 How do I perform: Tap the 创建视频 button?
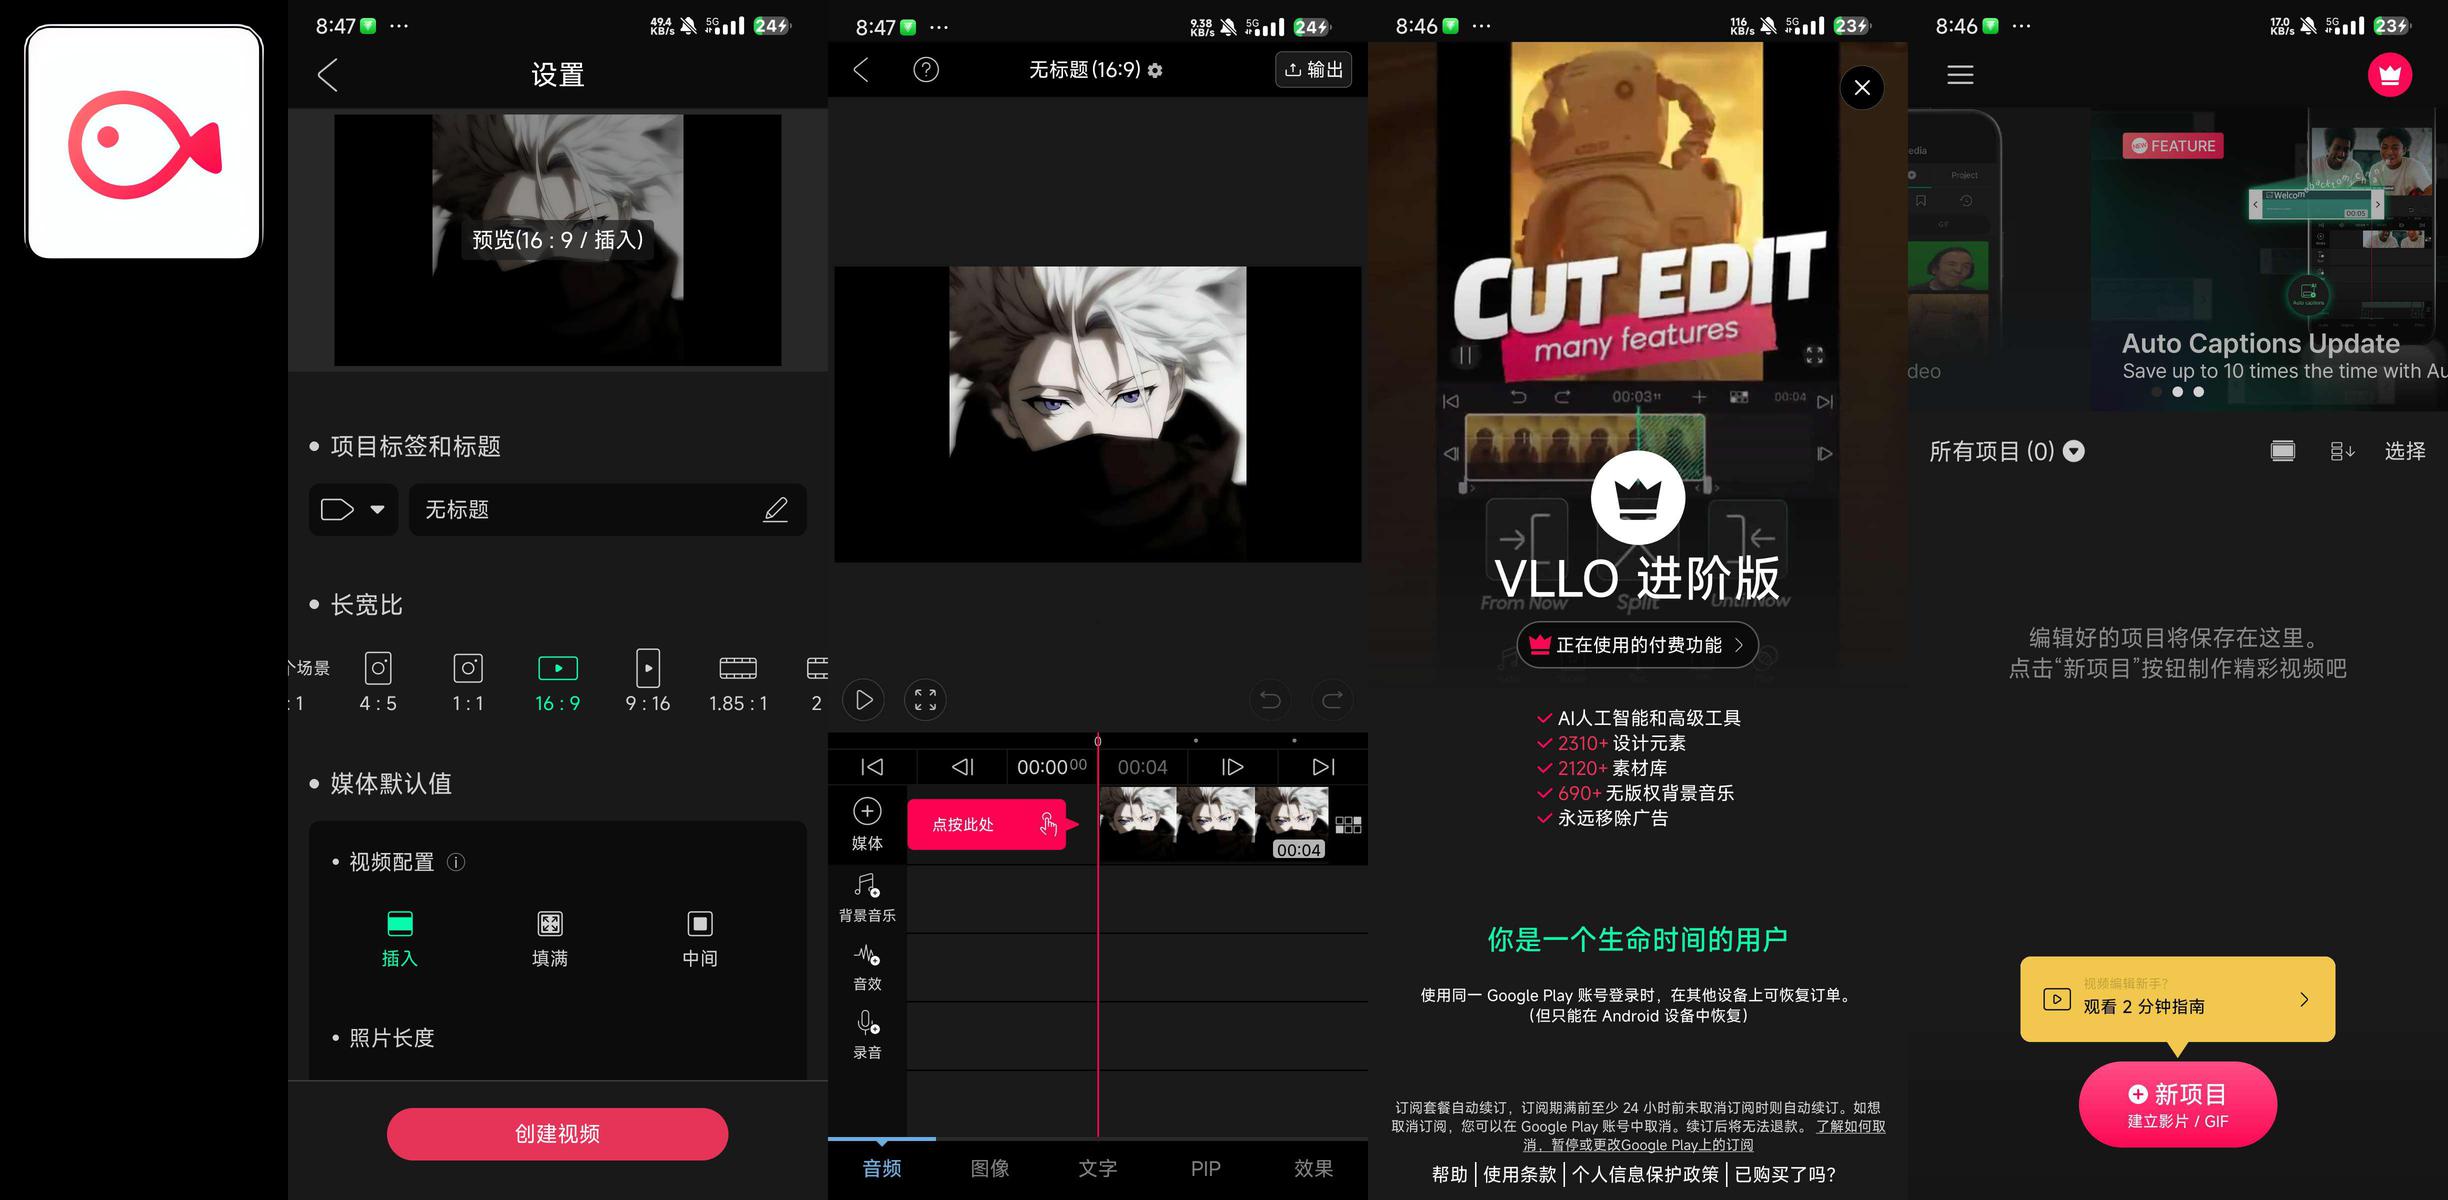[557, 1134]
